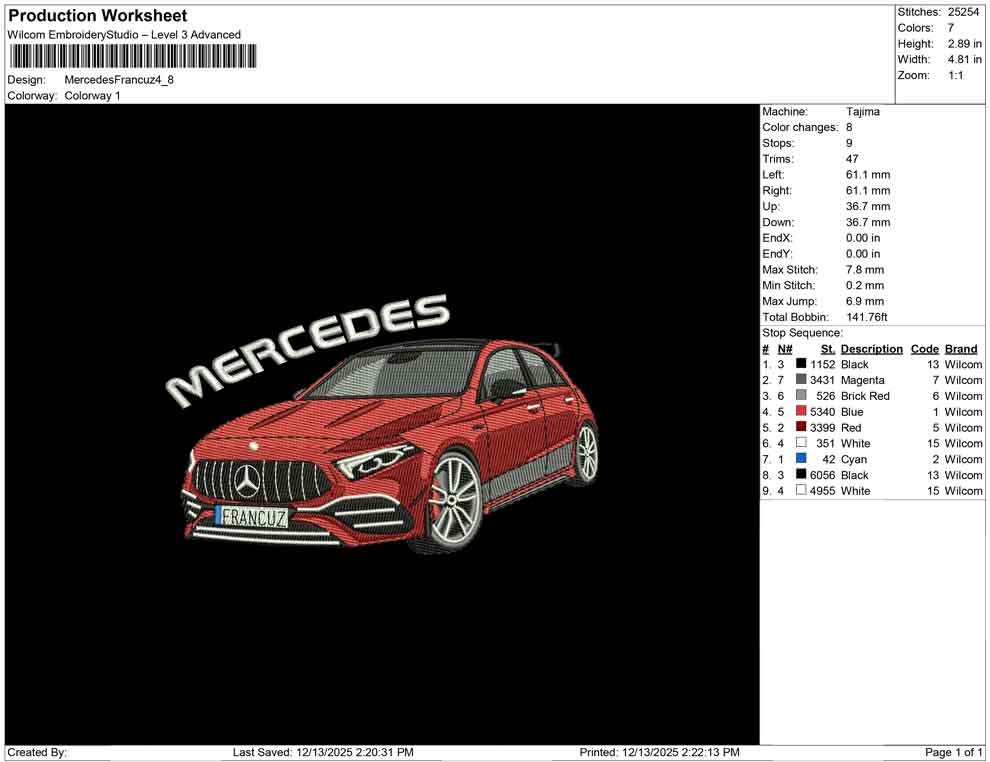990x762 pixels.
Task: Select the Machine value Tajima
Action: [864, 112]
